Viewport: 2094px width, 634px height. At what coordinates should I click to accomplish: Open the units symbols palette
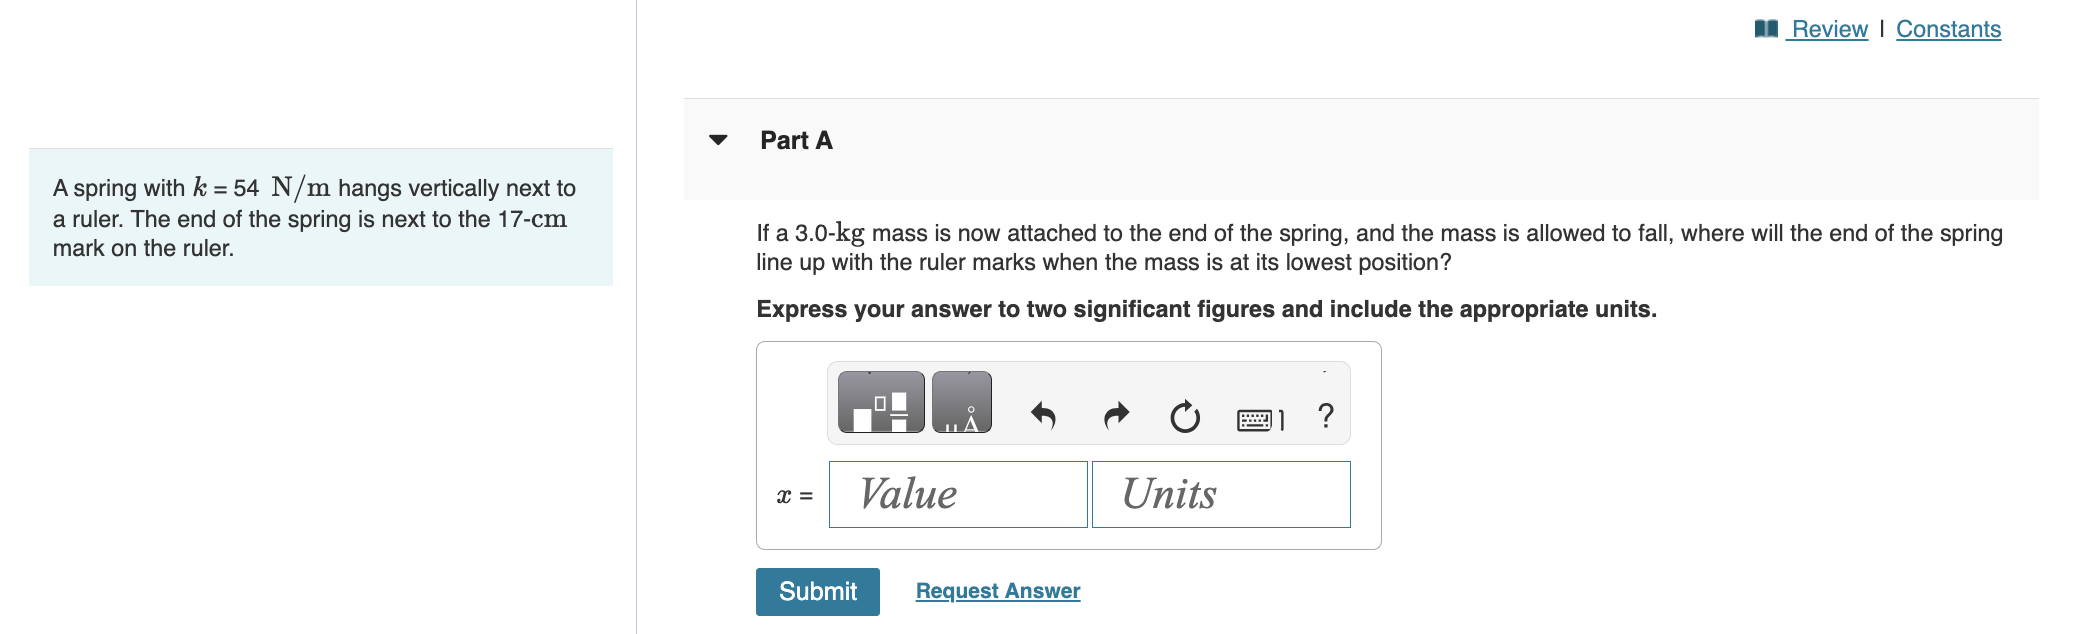click(x=962, y=403)
